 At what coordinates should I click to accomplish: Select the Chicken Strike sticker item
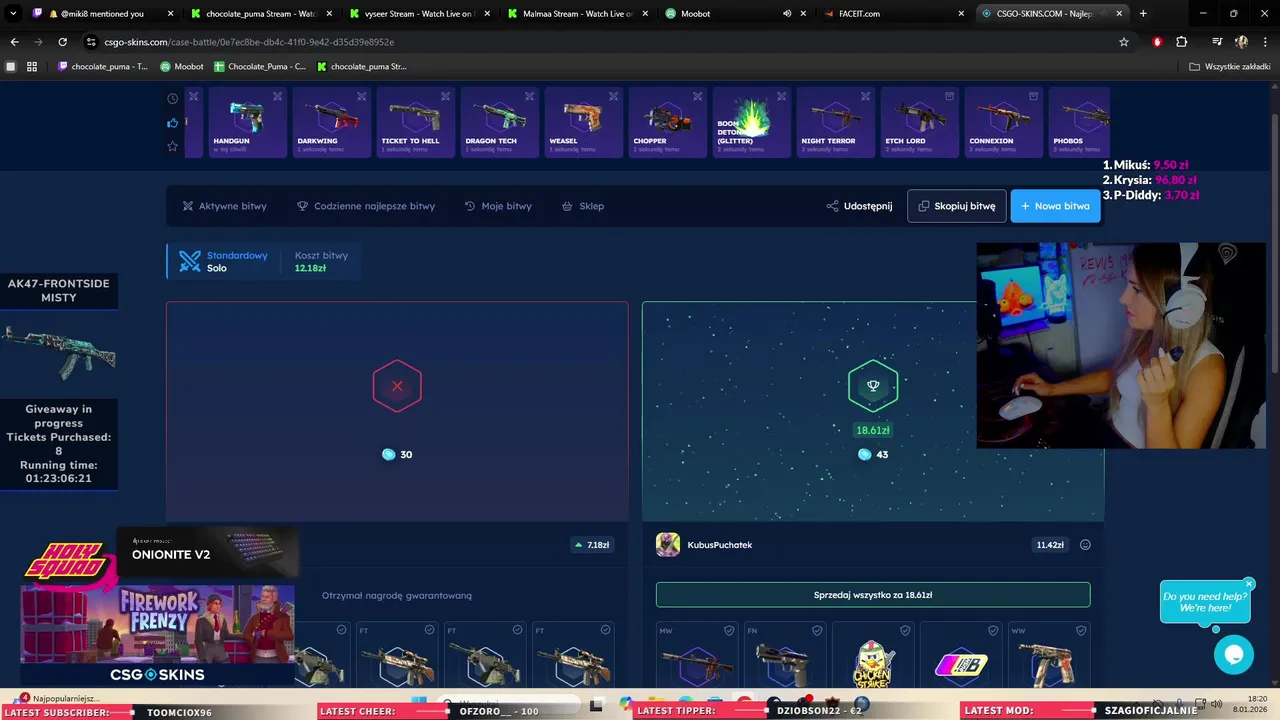tap(873, 653)
